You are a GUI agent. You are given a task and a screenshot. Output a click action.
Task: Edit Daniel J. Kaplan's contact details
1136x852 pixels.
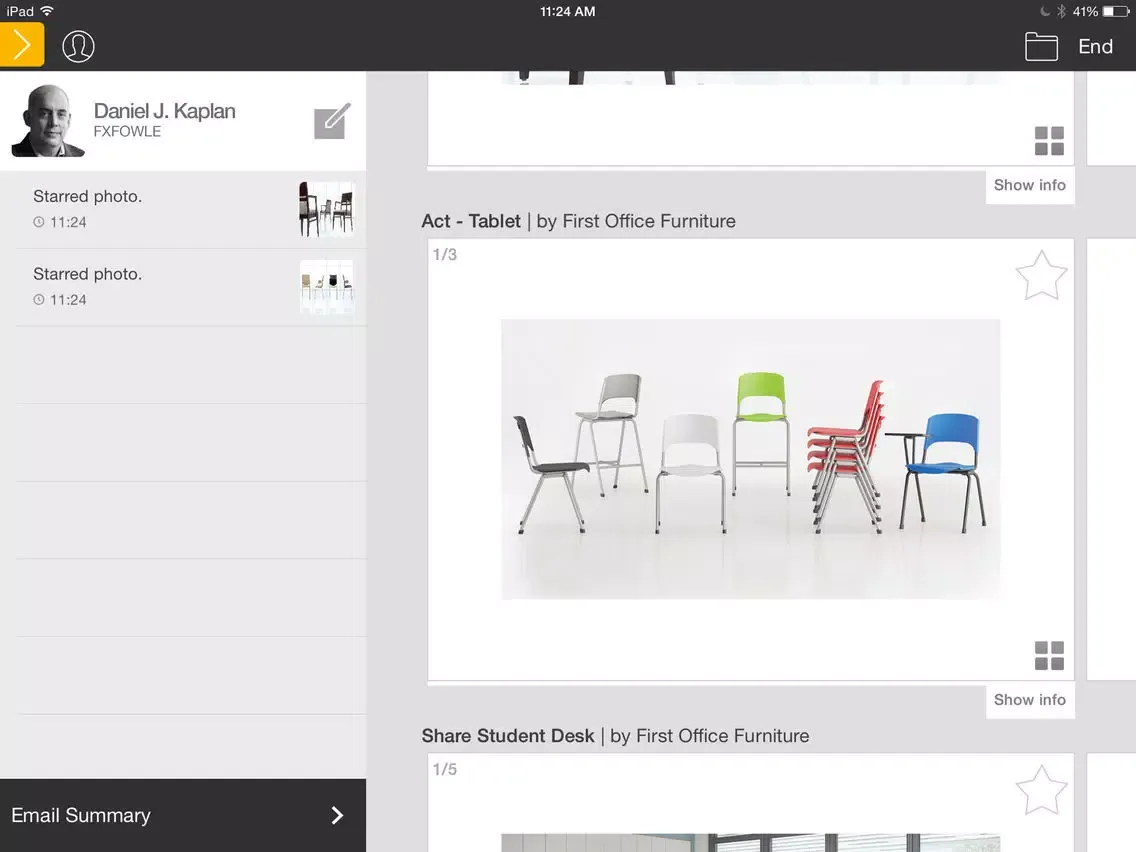tap(332, 122)
